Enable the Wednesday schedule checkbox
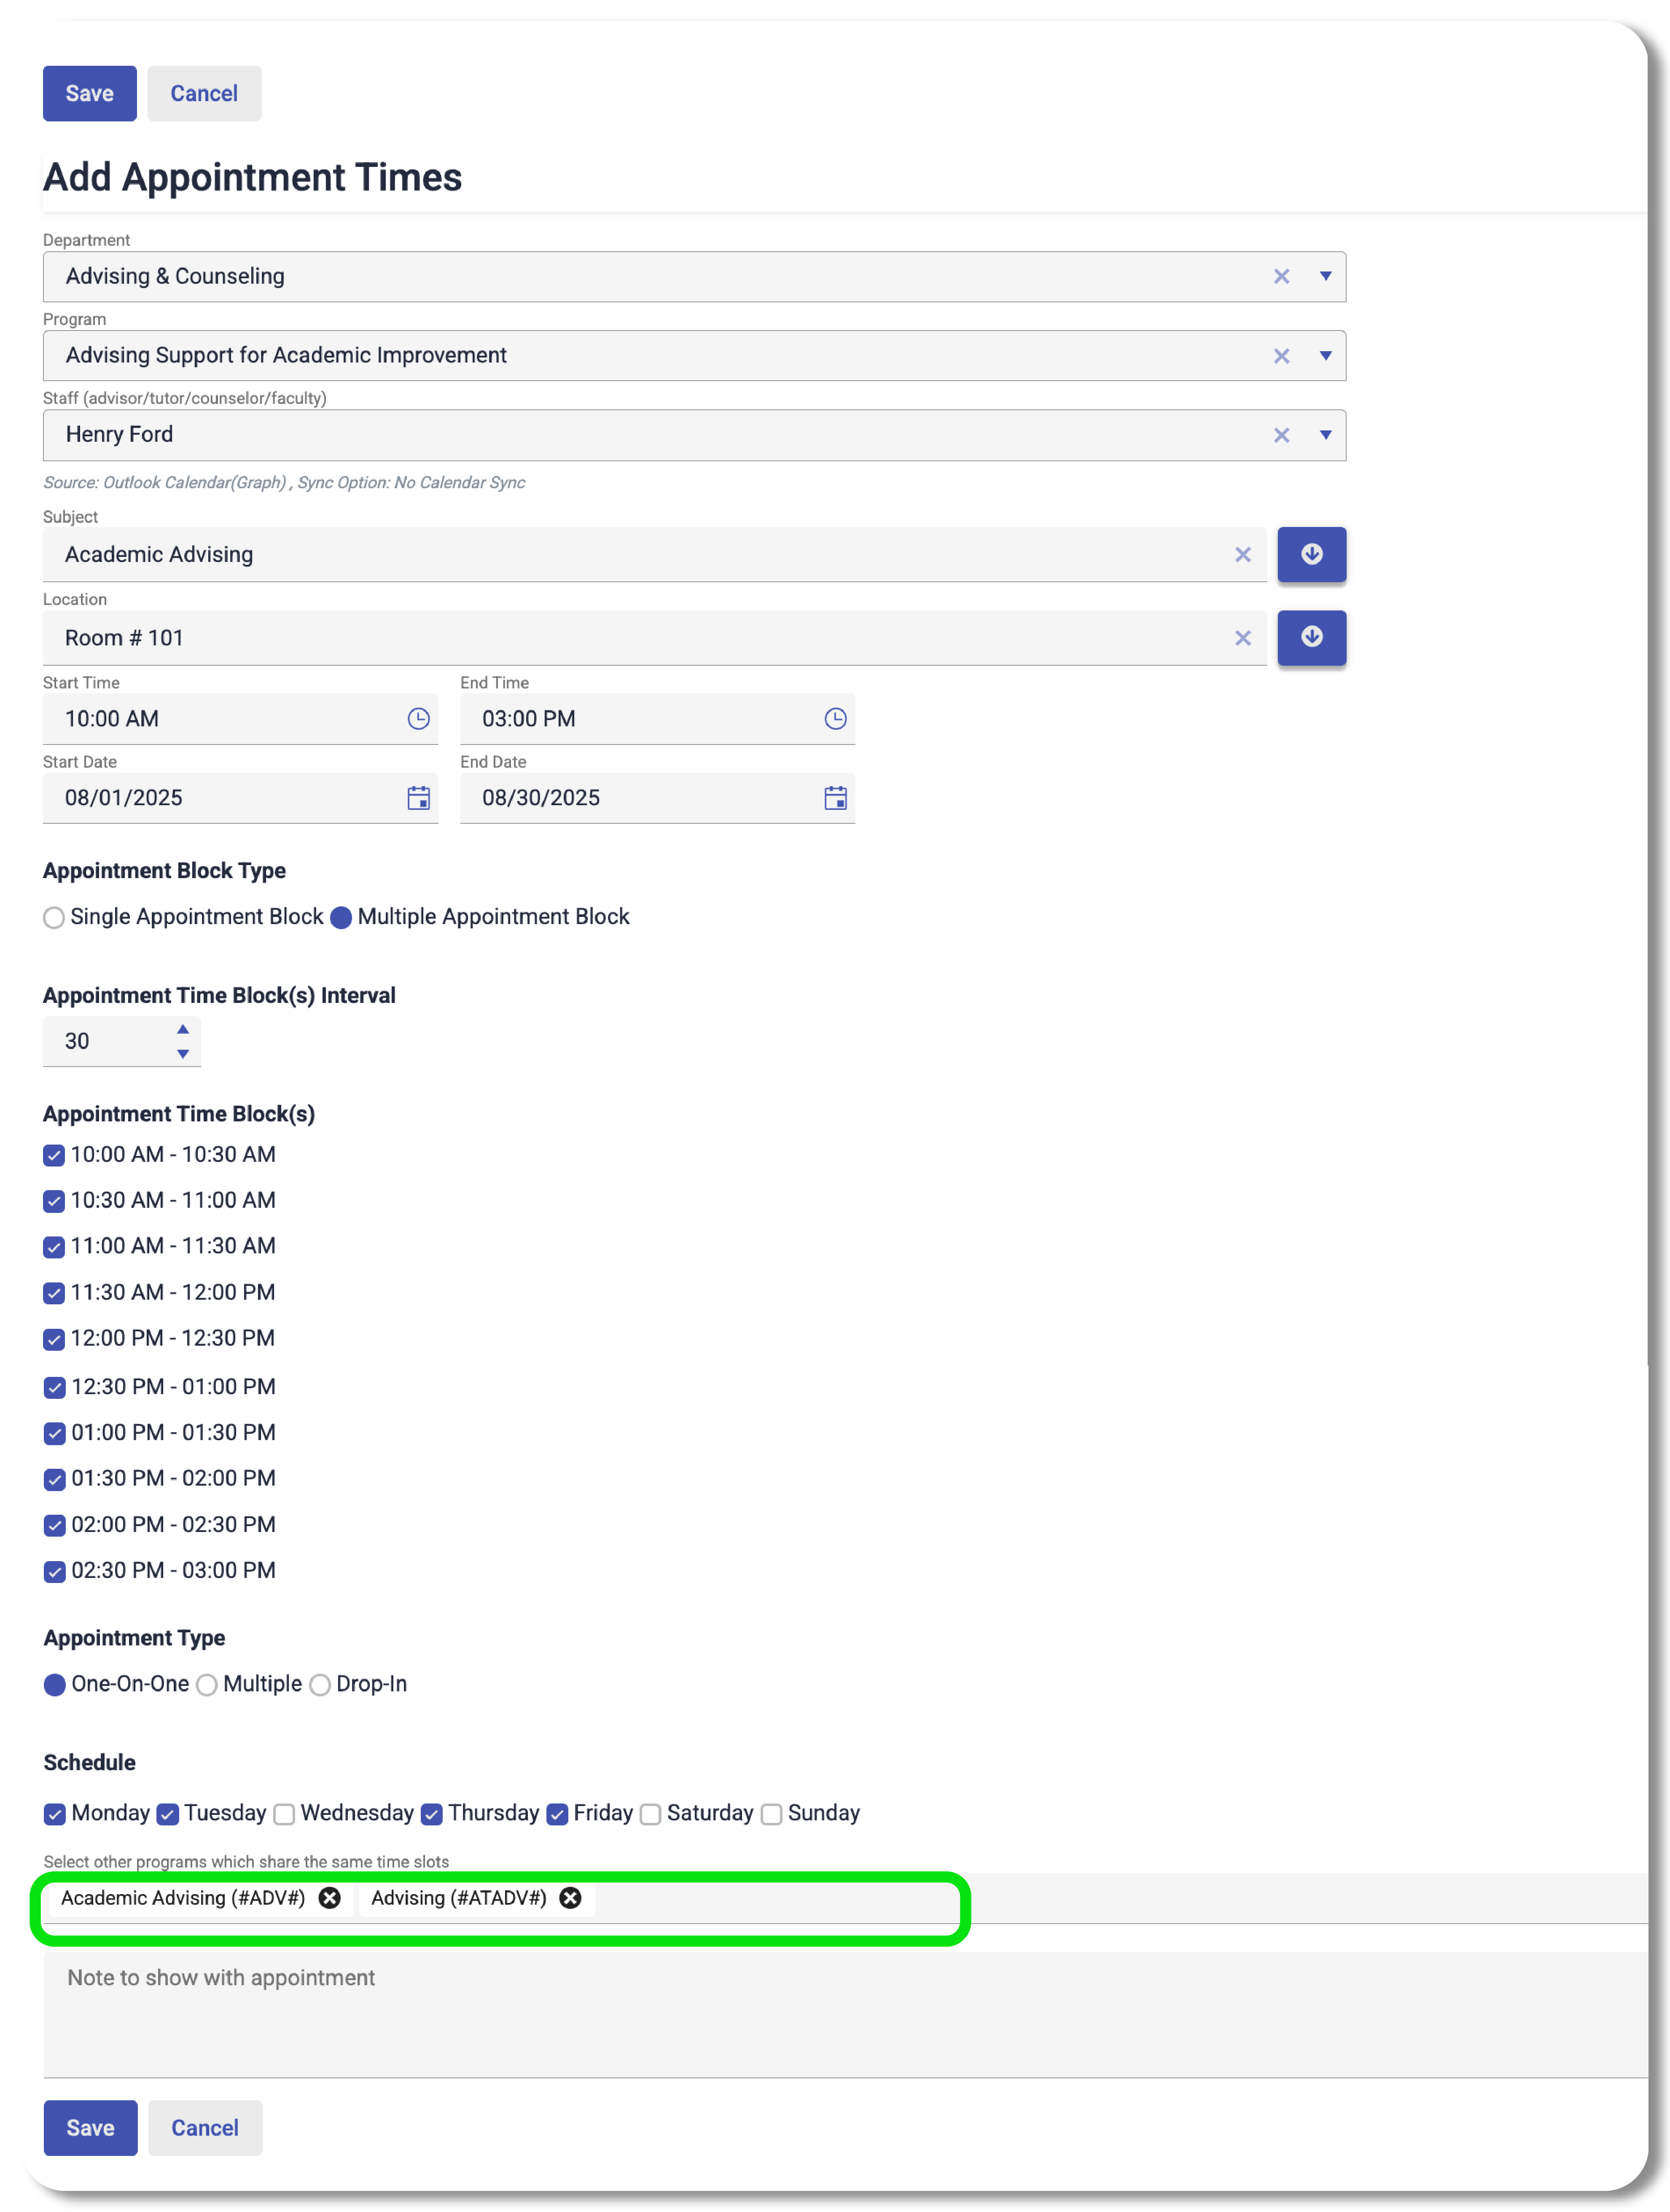Screen dimensions: 1670x2212 tap(284, 1814)
